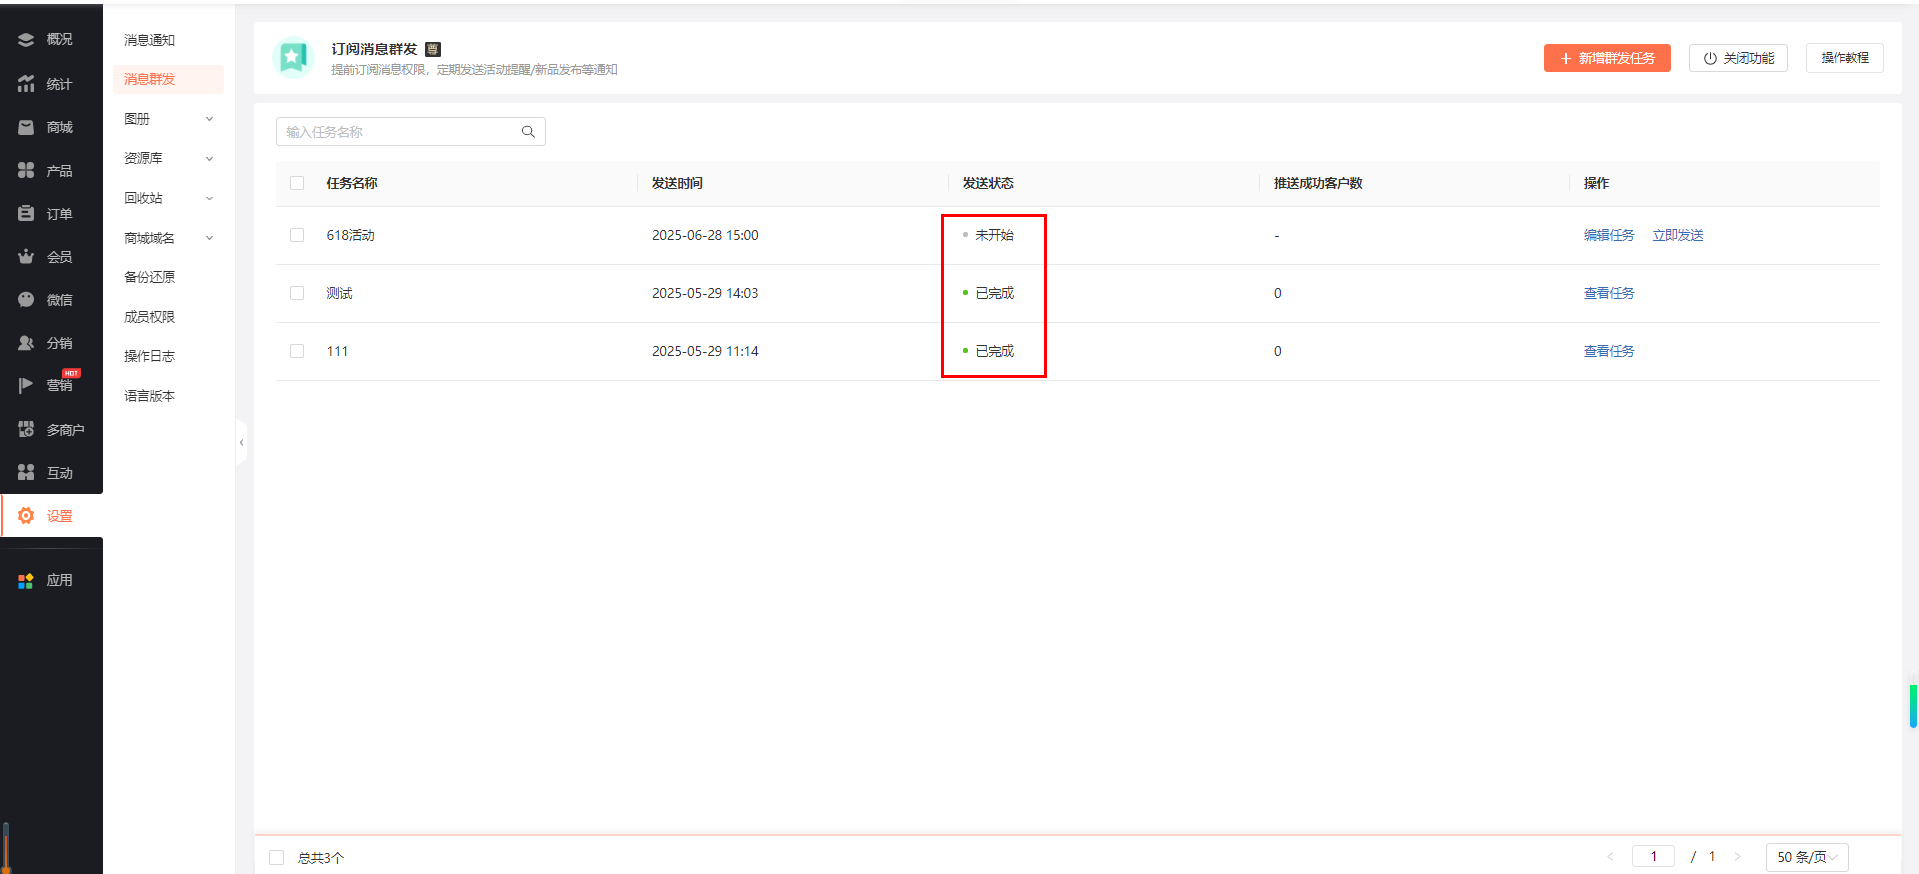Go to next page arrow in pagination
Viewport: 1919px width, 874px height.
(x=1737, y=857)
